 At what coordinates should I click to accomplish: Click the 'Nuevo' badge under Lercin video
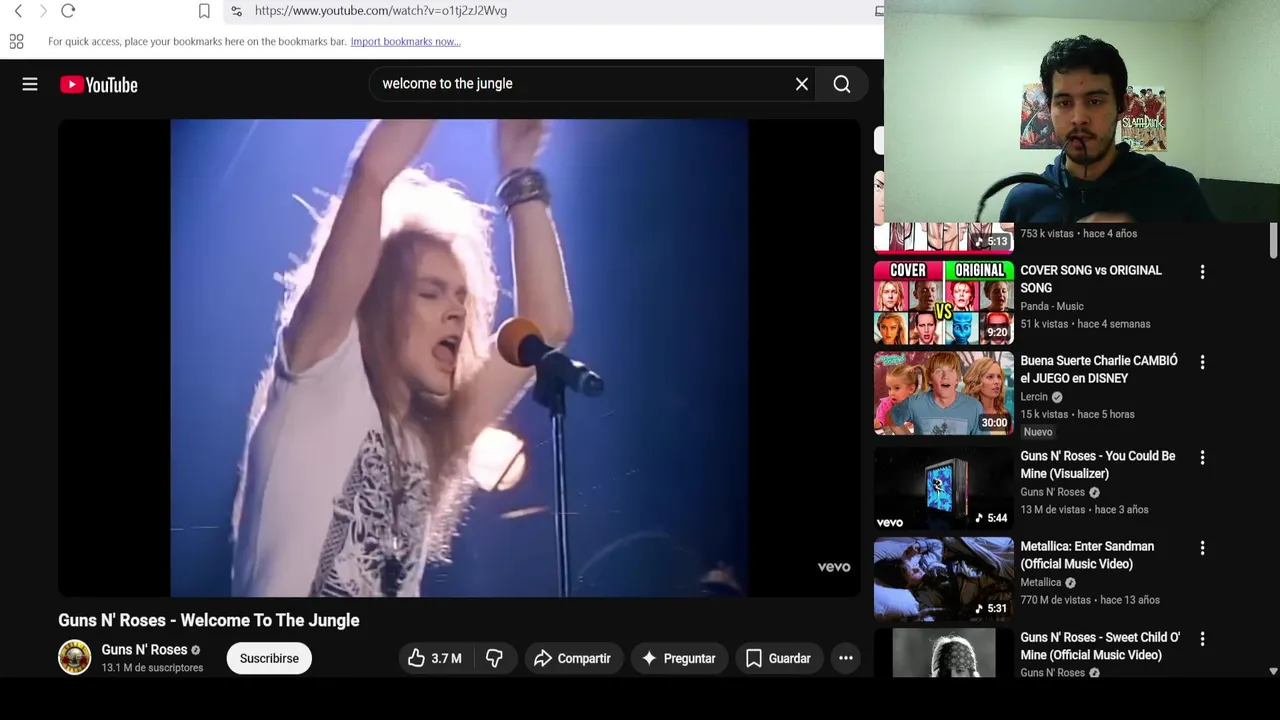pos(1038,432)
